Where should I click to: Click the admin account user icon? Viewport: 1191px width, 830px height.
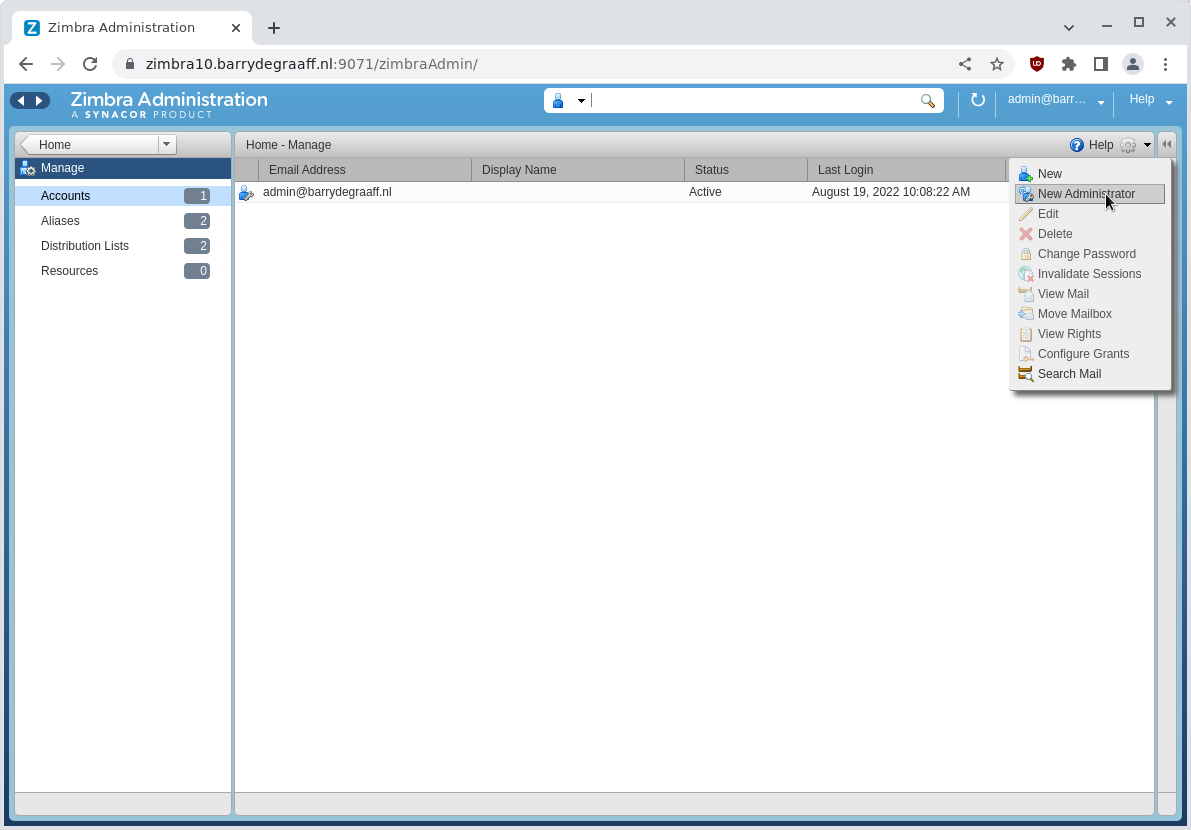[246, 193]
